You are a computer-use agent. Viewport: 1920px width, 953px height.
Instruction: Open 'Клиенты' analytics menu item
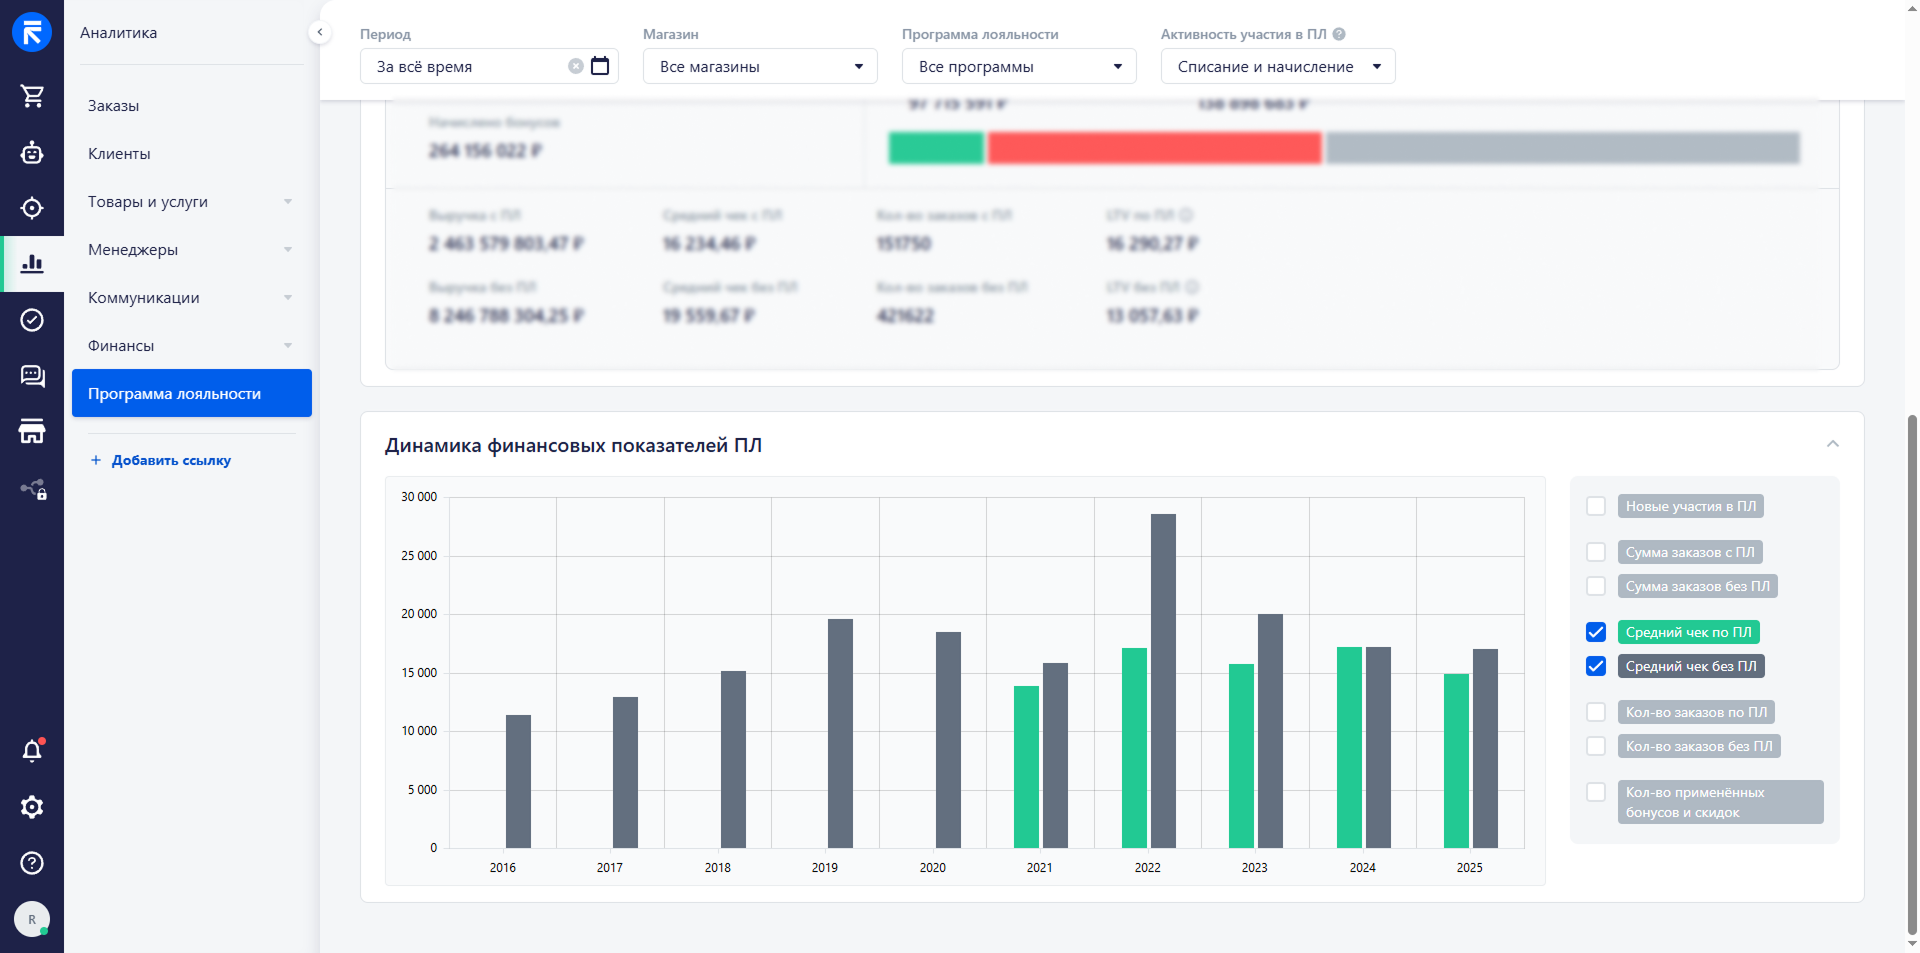click(190, 154)
